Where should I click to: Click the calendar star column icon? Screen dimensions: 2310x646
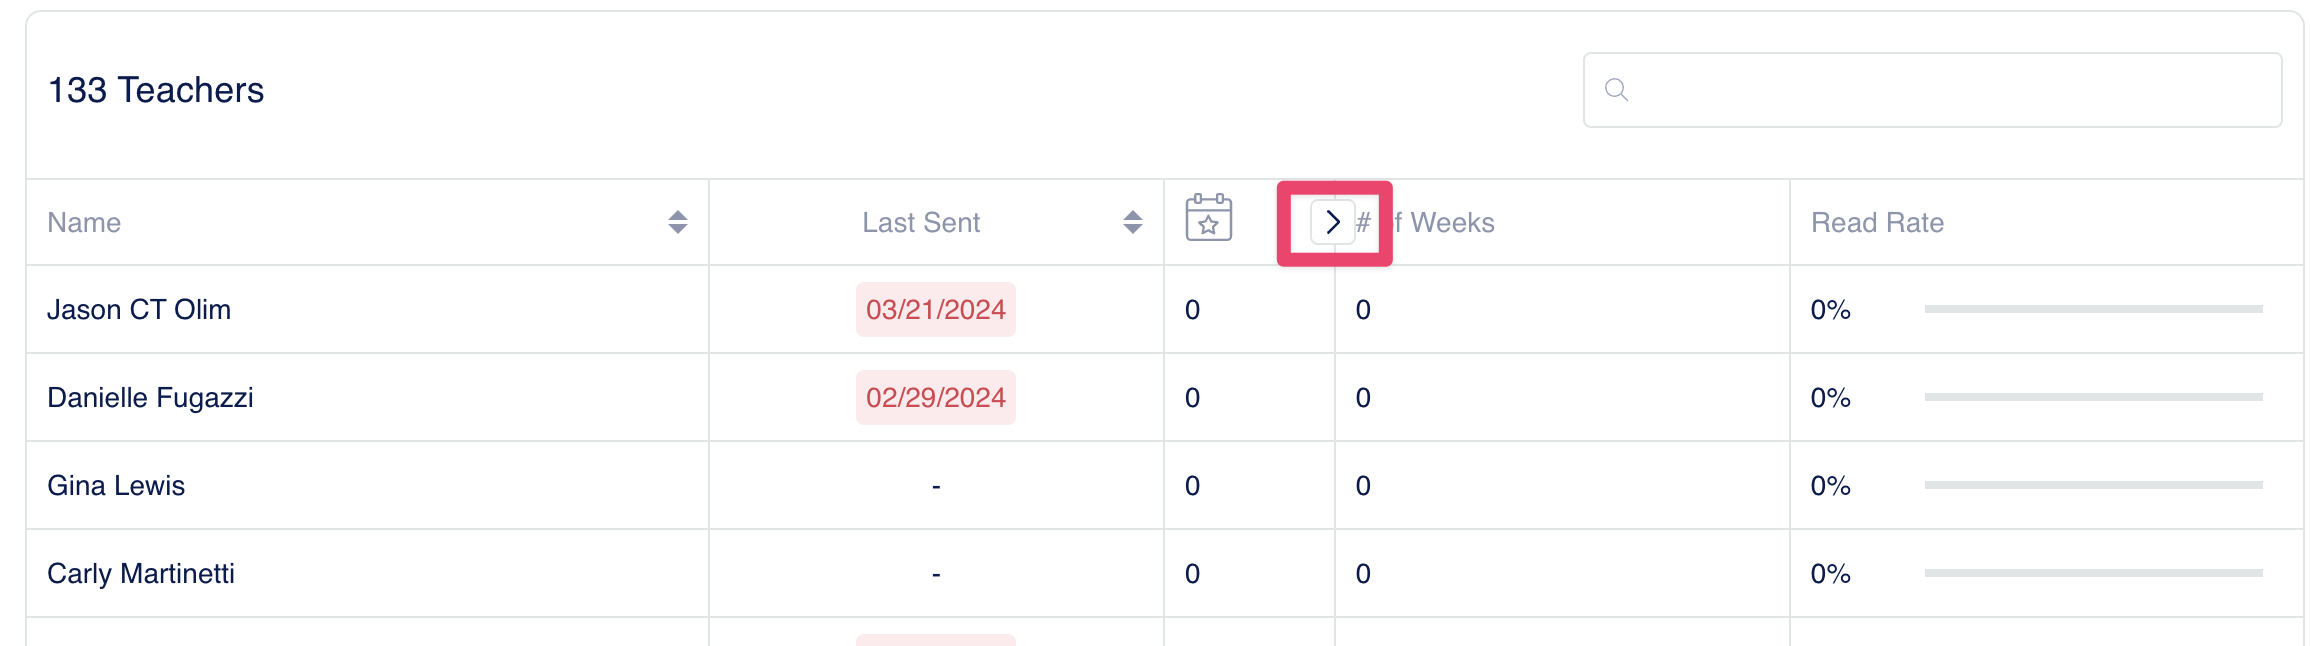(1208, 218)
